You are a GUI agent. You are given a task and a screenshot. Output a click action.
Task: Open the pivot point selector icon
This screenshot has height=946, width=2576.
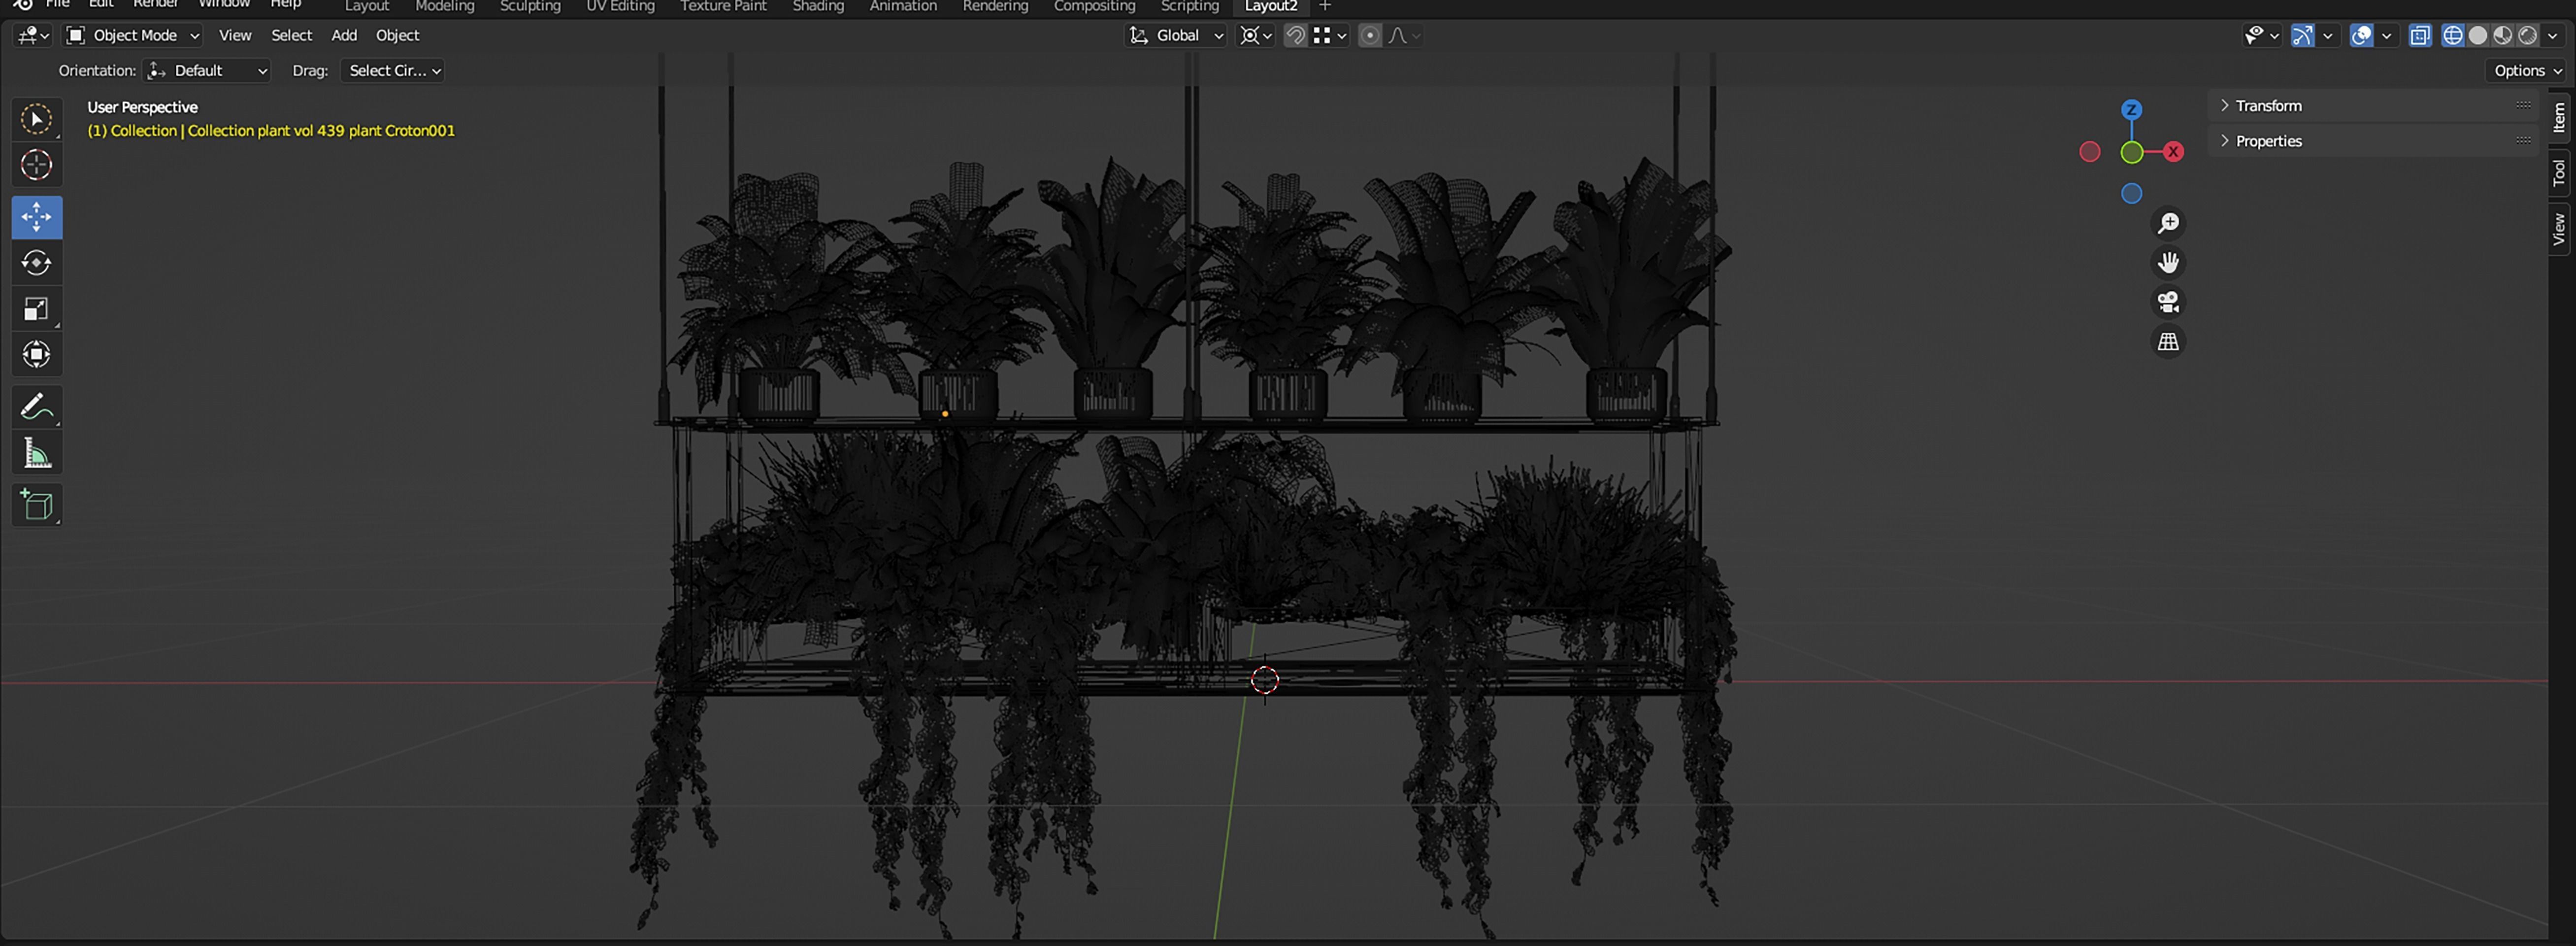coord(1255,36)
